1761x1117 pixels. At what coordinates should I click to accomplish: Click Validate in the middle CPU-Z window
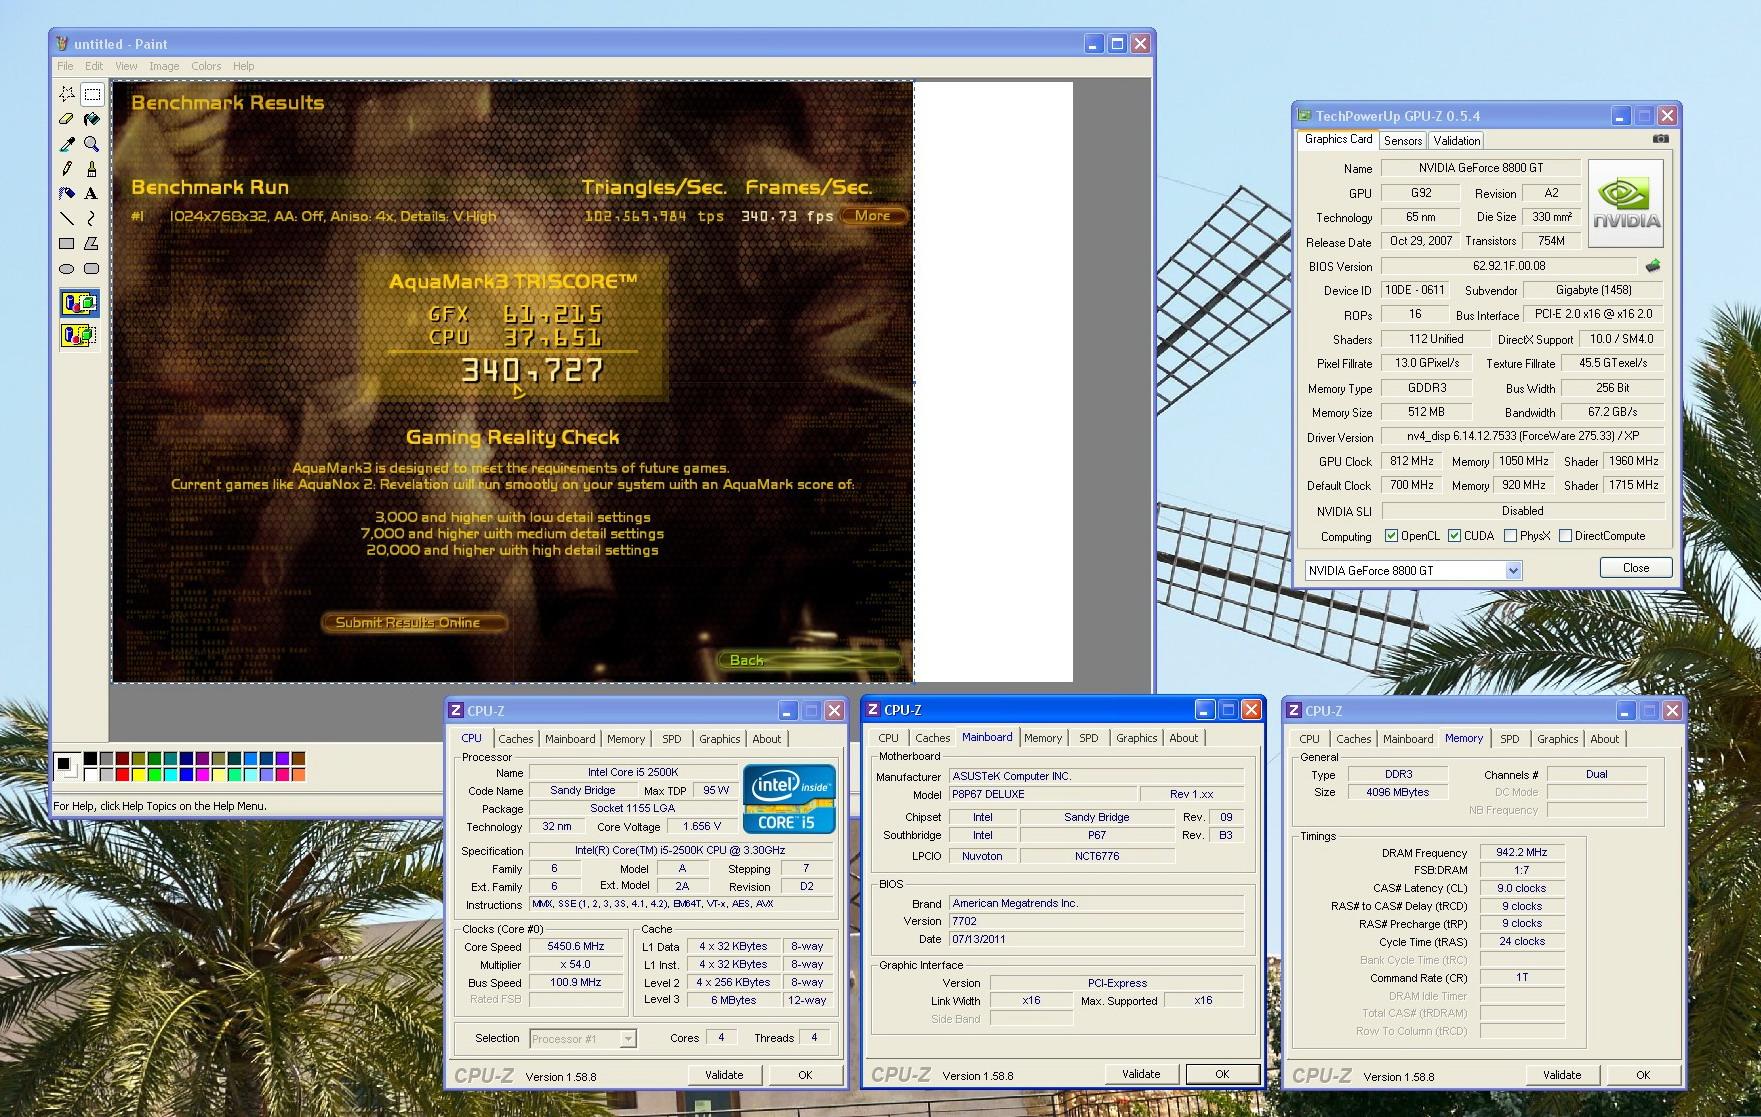[1141, 1074]
